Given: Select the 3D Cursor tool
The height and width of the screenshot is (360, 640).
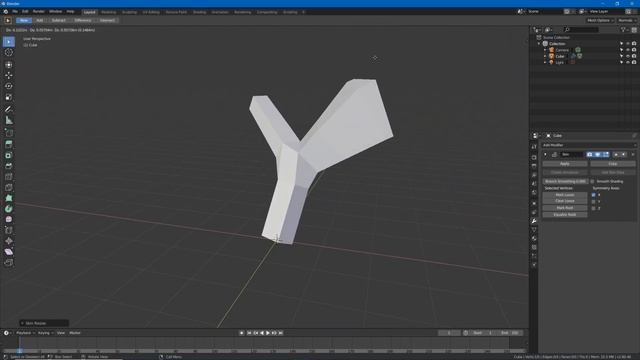Looking at the screenshot, I should pos(9,52).
